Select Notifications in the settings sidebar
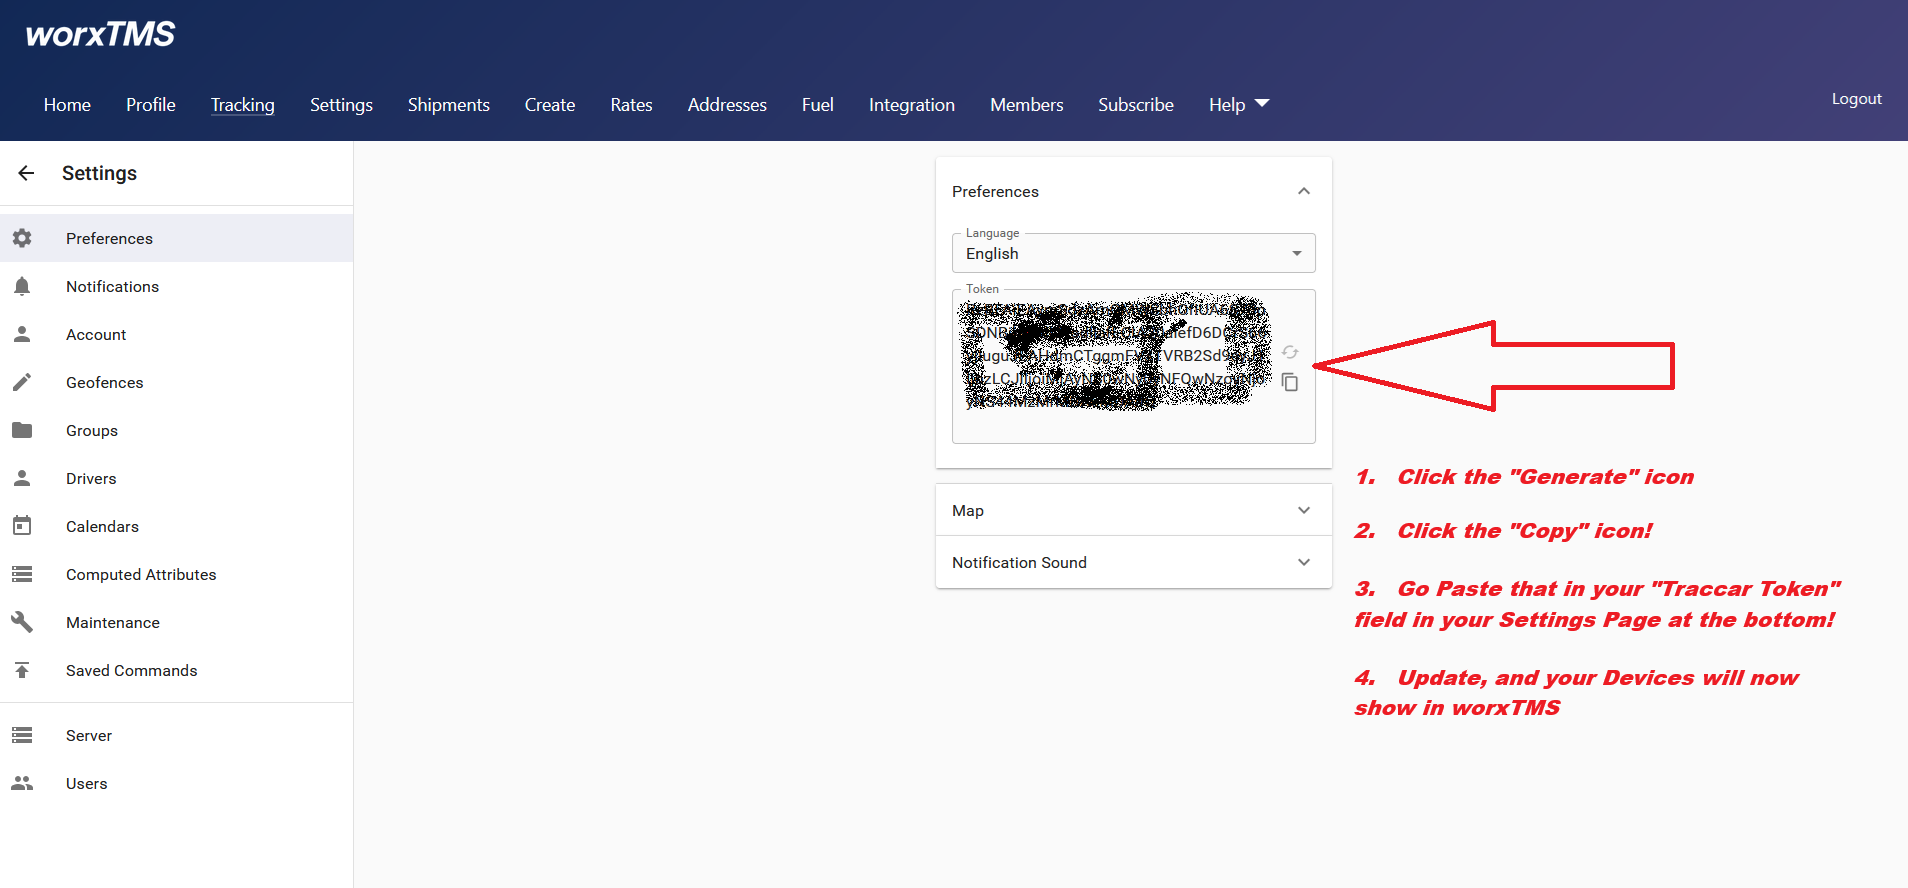The width and height of the screenshot is (1908, 888). click(176, 286)
